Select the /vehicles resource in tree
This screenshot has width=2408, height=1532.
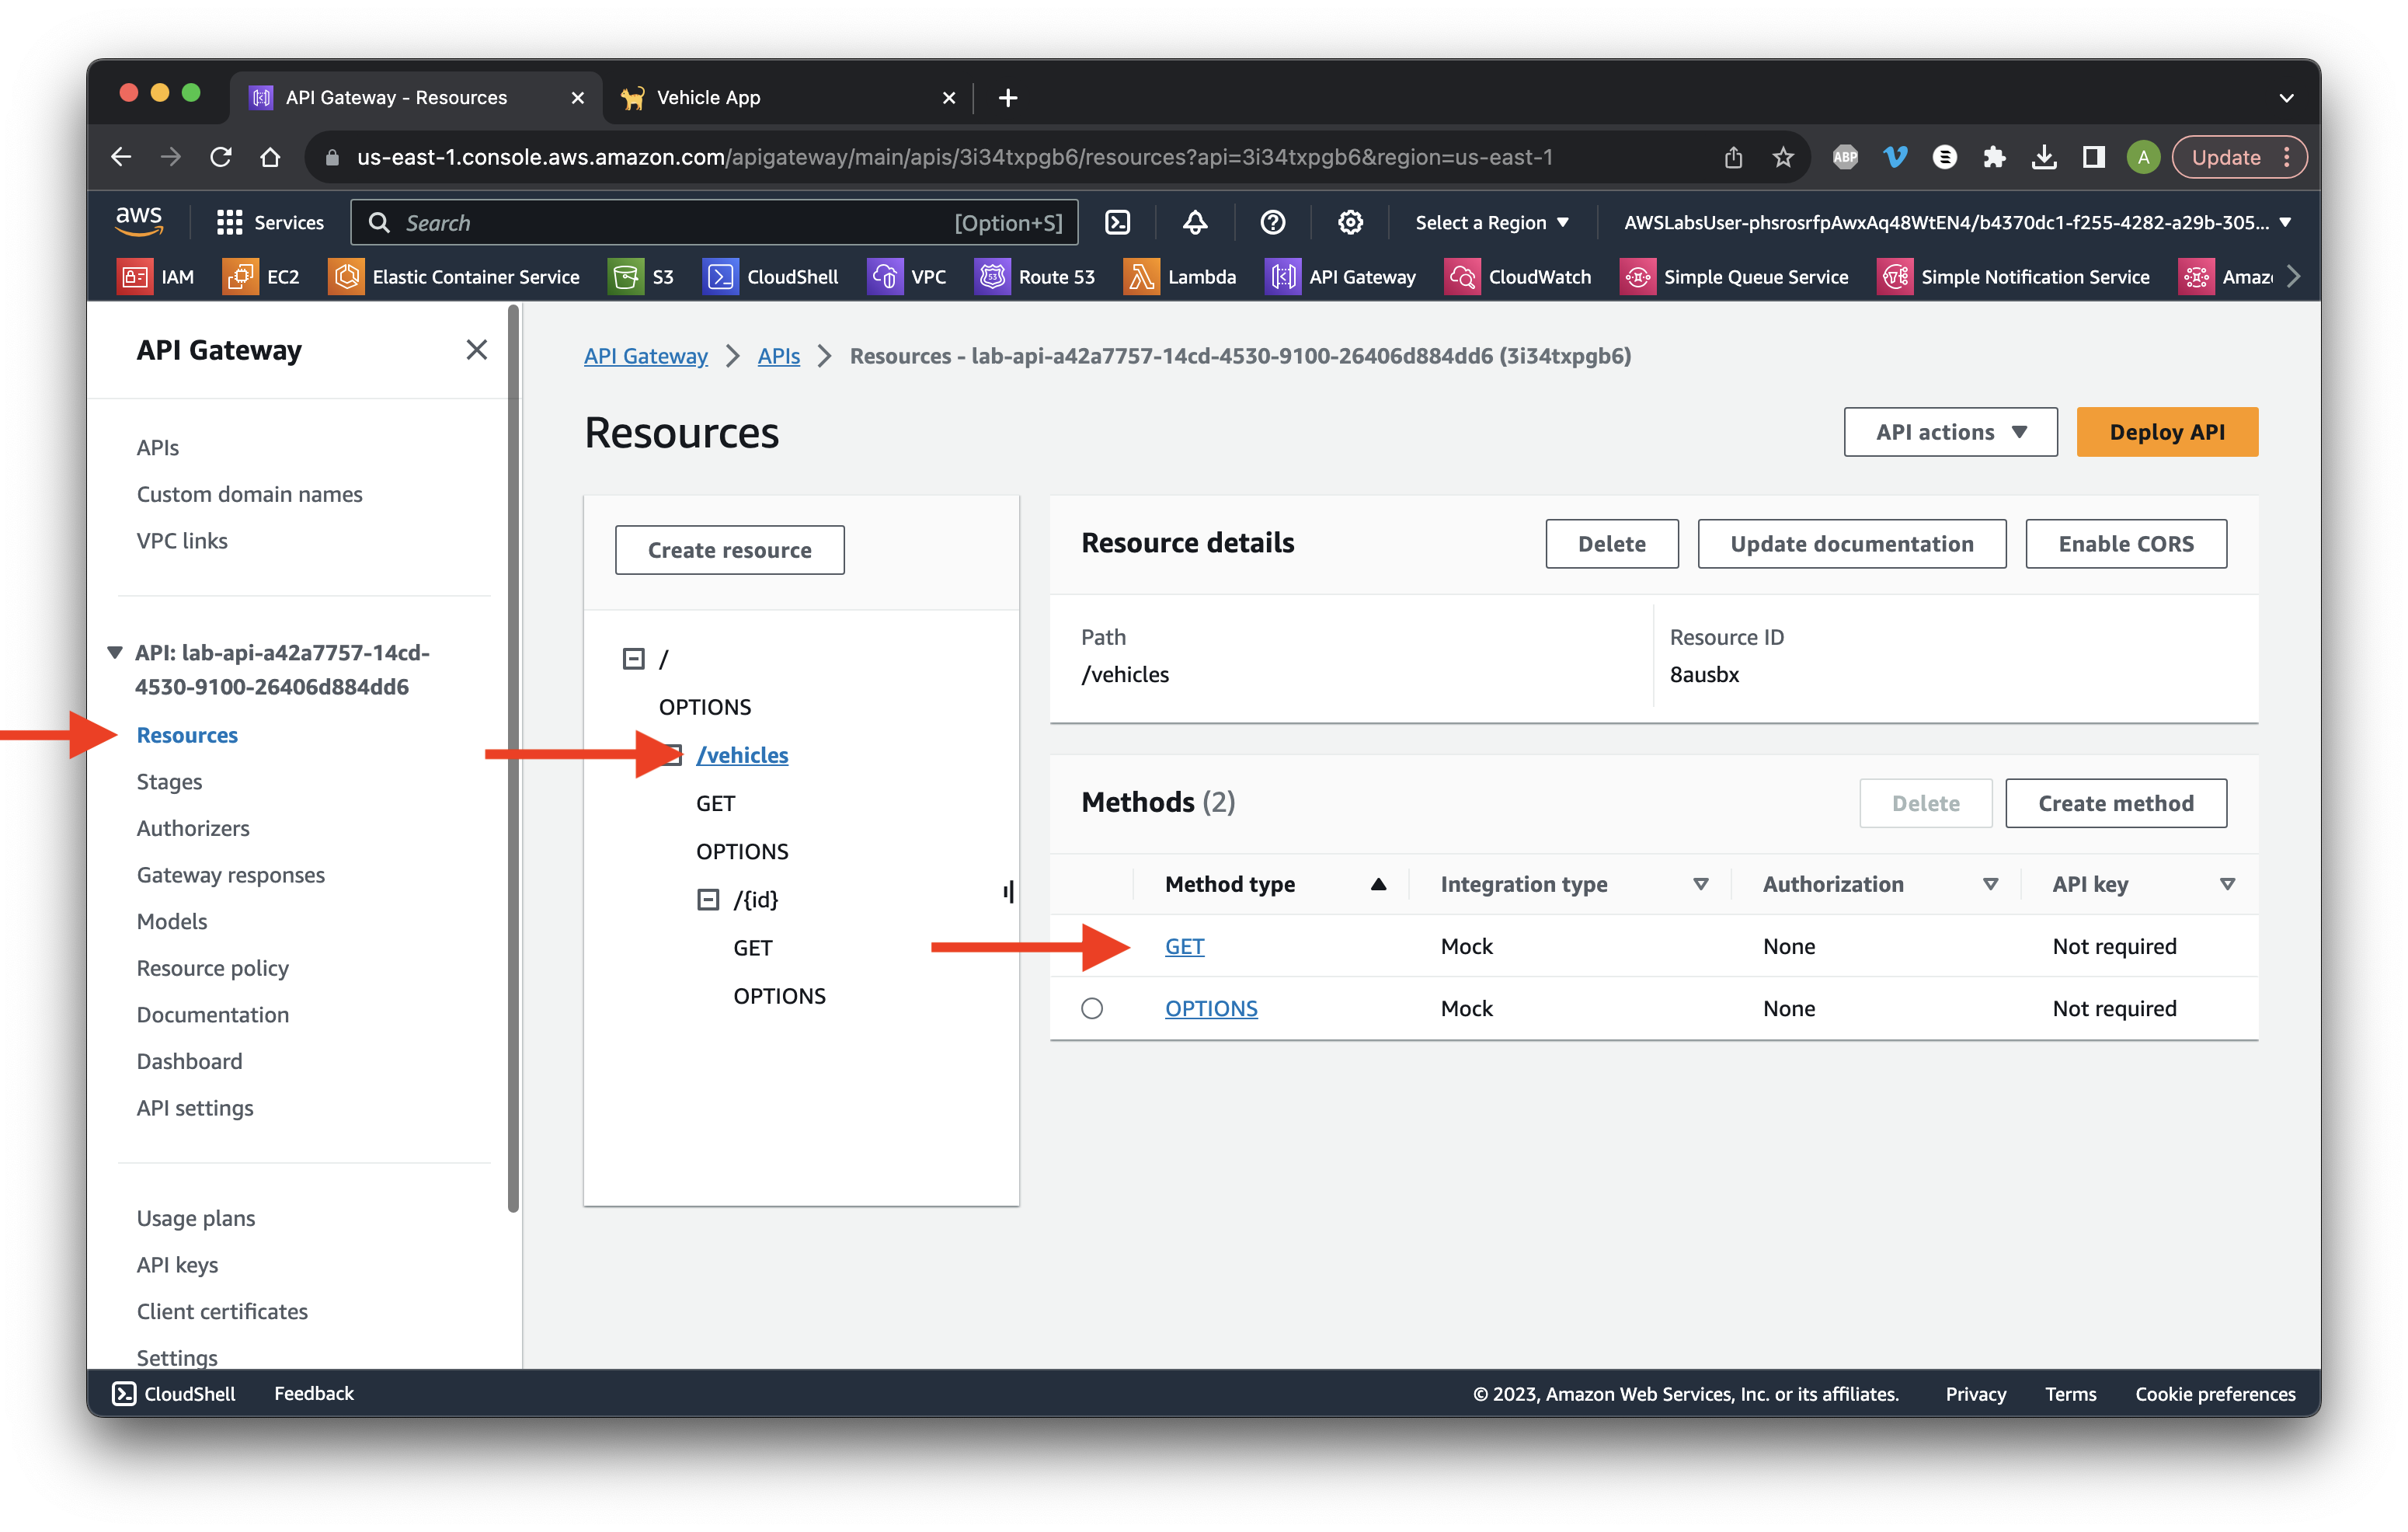click(x=741, y=755)
